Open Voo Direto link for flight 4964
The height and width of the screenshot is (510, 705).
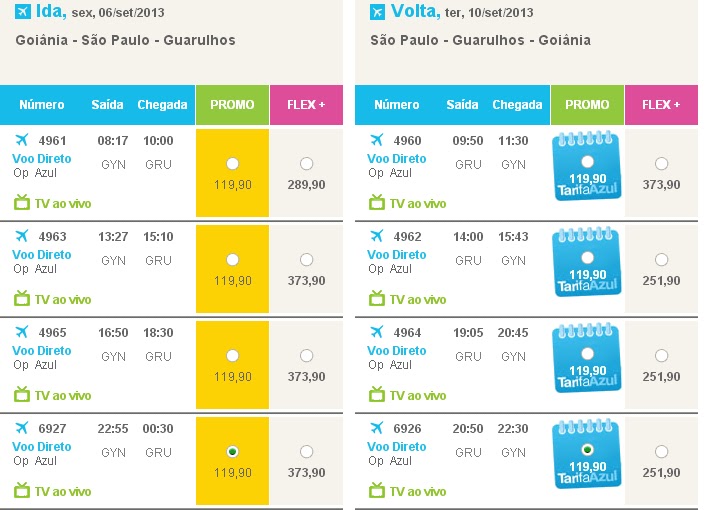coord(397,351)
